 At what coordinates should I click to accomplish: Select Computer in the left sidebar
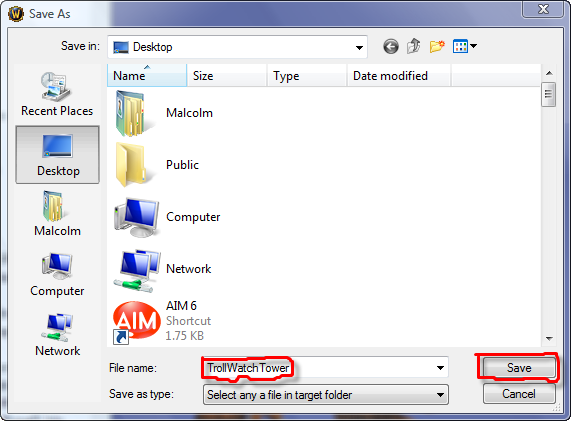(x=57, y=274)
